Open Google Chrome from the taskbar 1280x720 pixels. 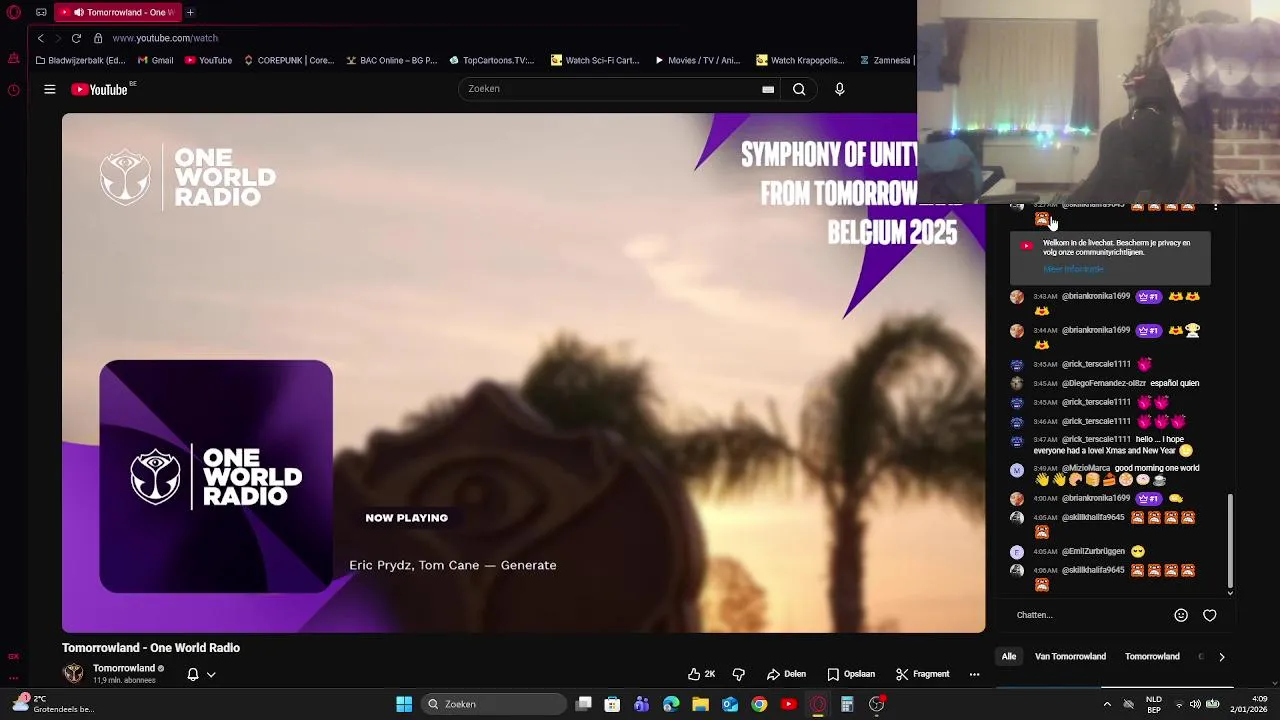click(x=759, y=704)
